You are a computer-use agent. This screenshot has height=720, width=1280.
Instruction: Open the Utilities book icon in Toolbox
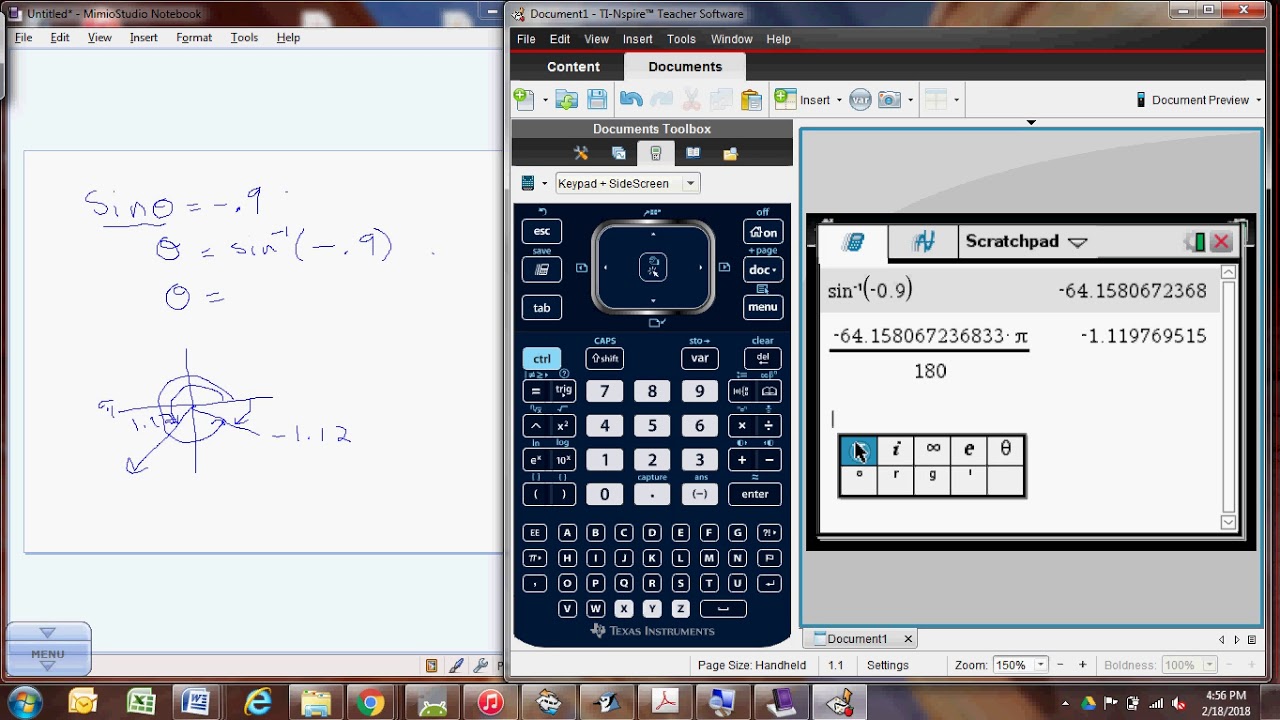pos(693,153)
